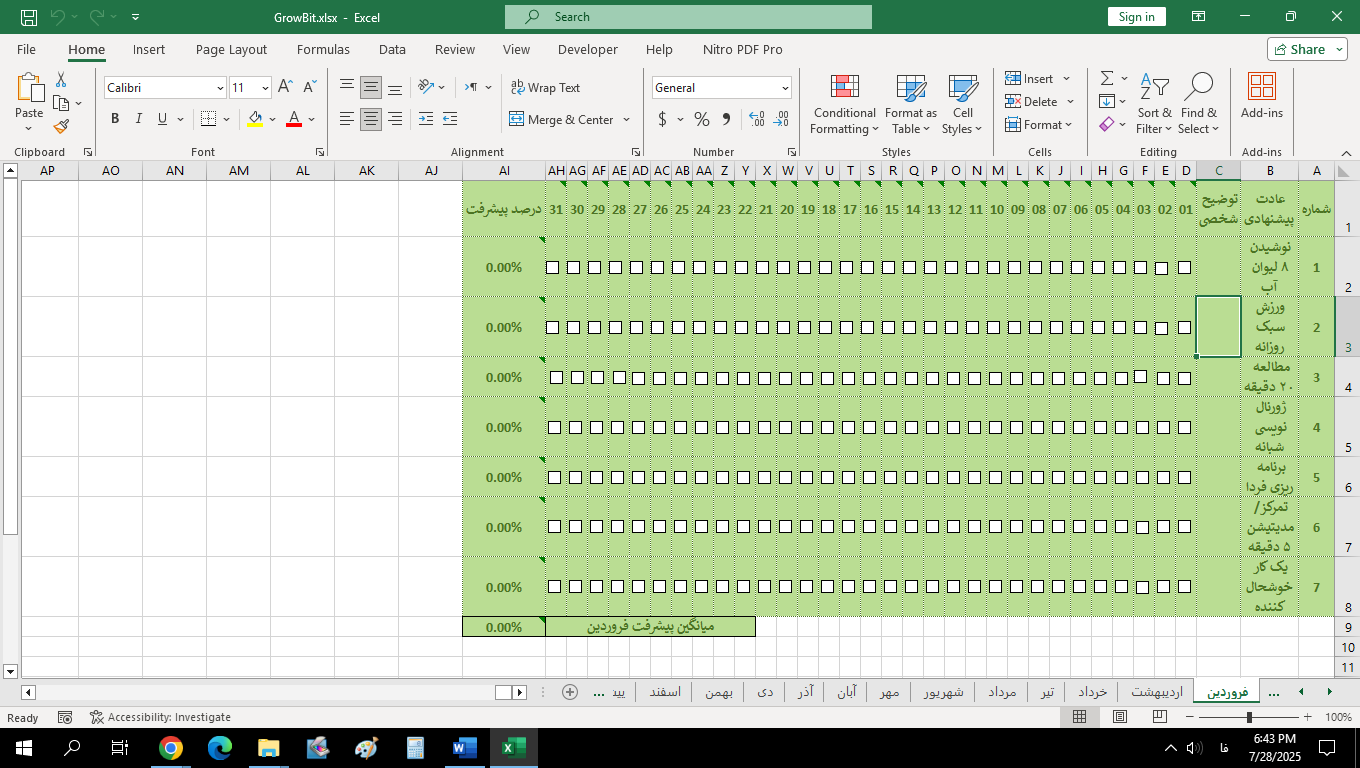
Task: Apply Bold formatting button
Action: pos(115,119)
